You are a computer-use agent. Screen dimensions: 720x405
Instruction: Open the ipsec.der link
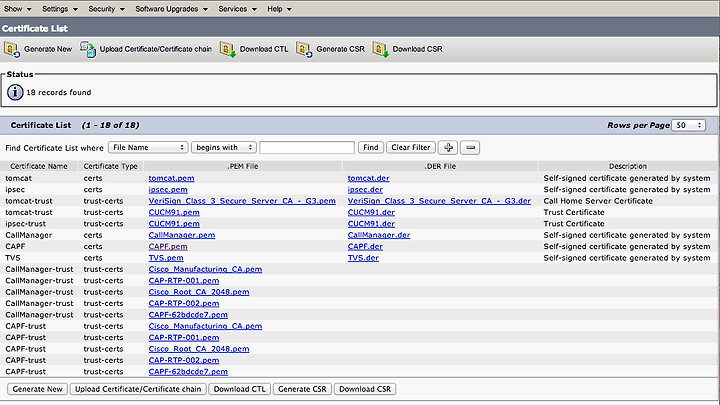pyautogui.click(x=365, y=190)
